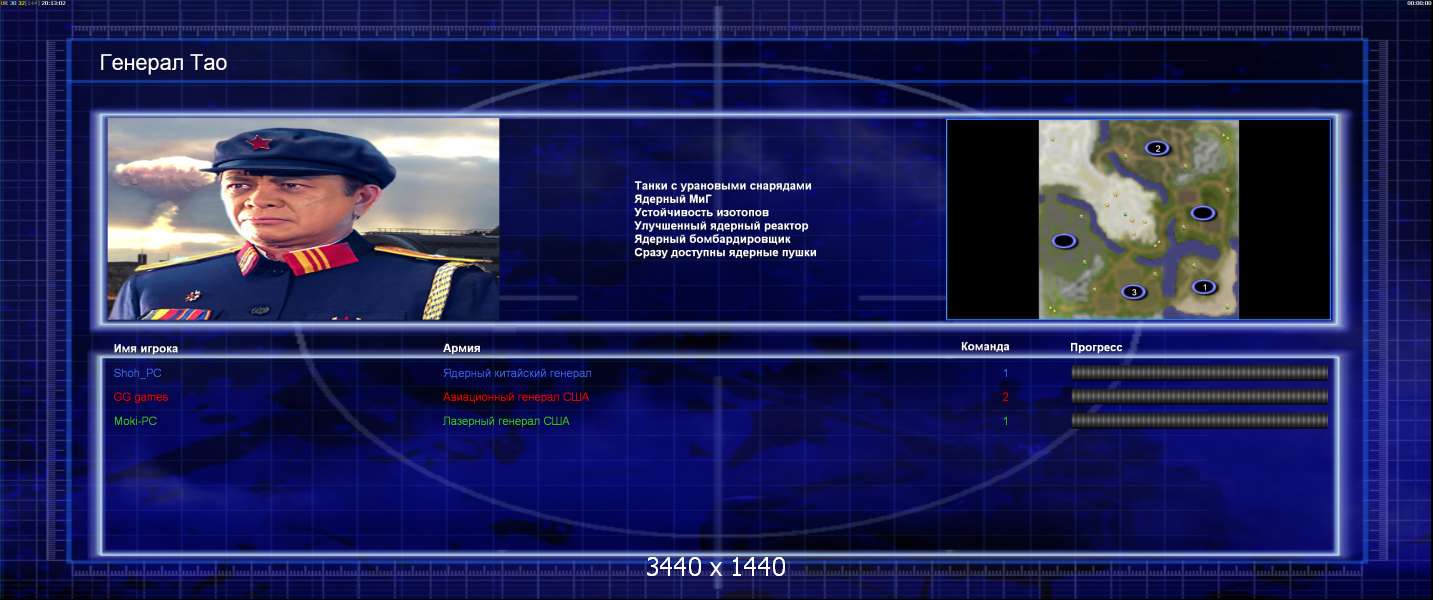Click the unnumbered western start marker on minimap

click(1063, 241)
